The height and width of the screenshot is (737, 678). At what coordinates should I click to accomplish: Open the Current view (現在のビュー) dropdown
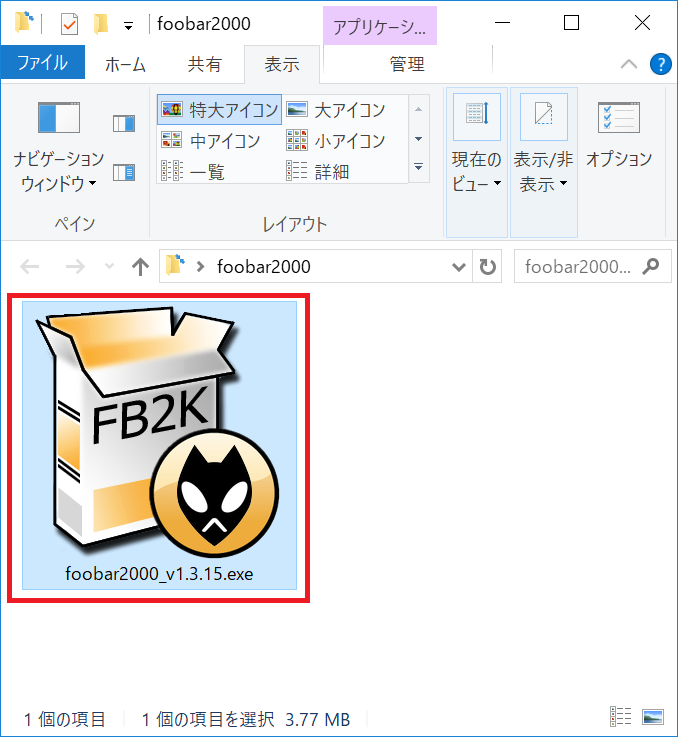477,162
